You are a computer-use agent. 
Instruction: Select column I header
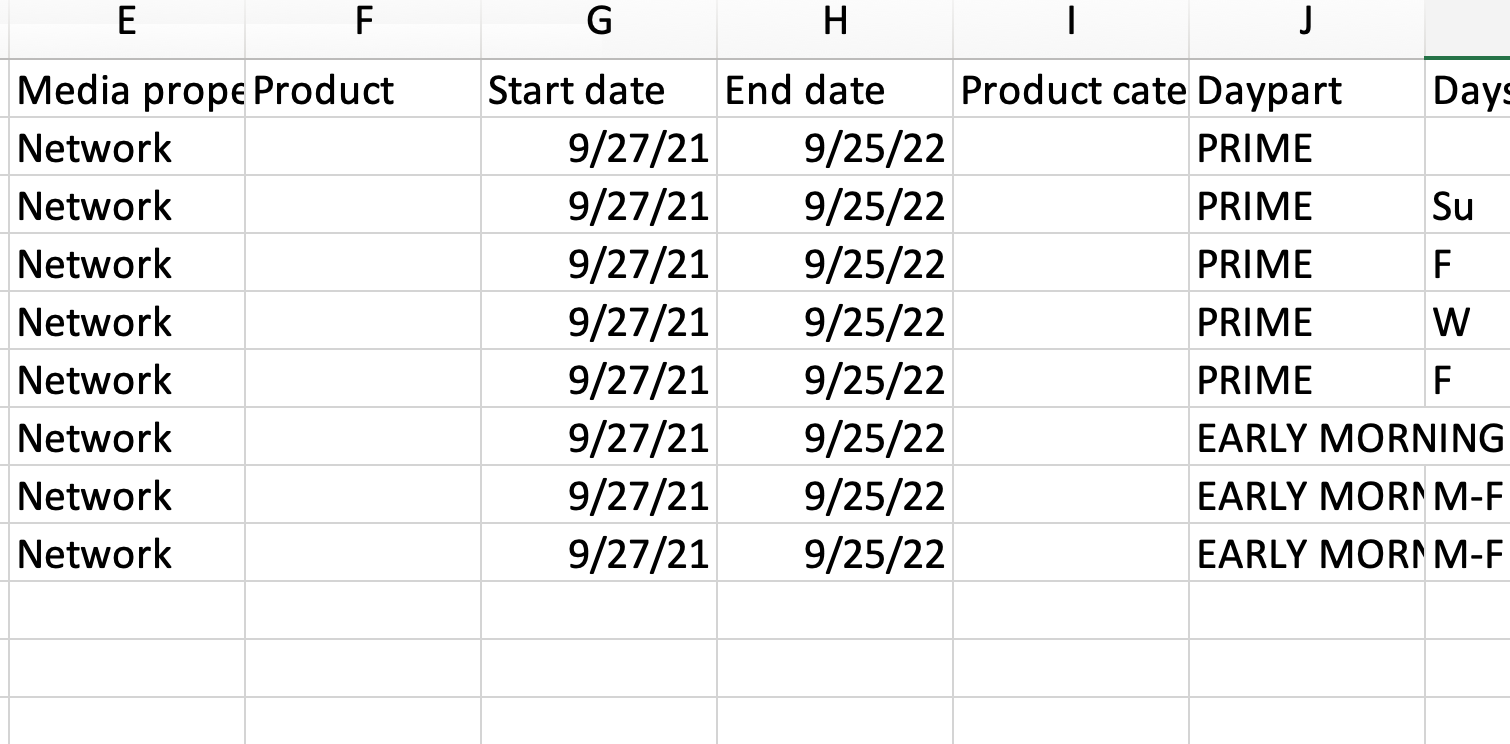[x=1071, y=21]
